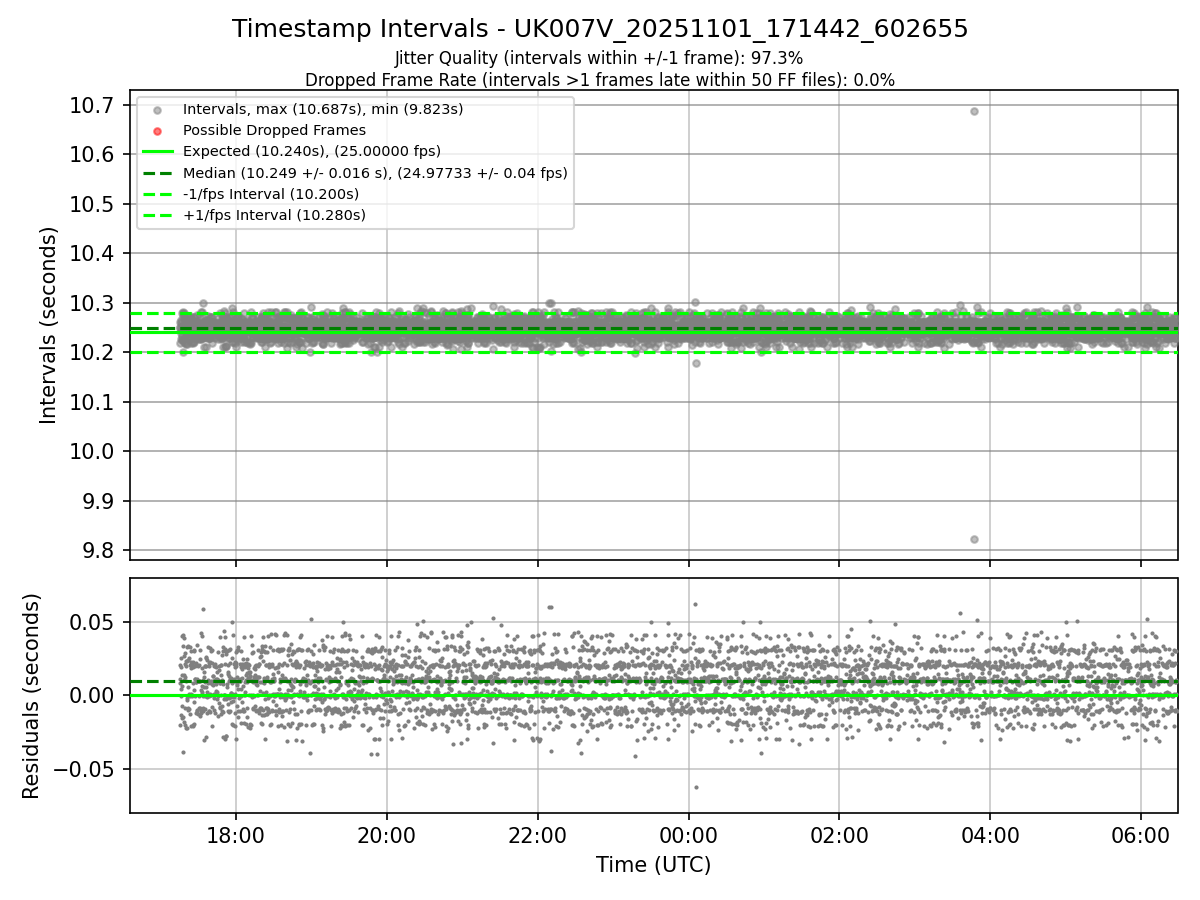1200x900 pixels.
Task: Click the 10.7 y-axis tick label
Action: click(x=92, y=105)
